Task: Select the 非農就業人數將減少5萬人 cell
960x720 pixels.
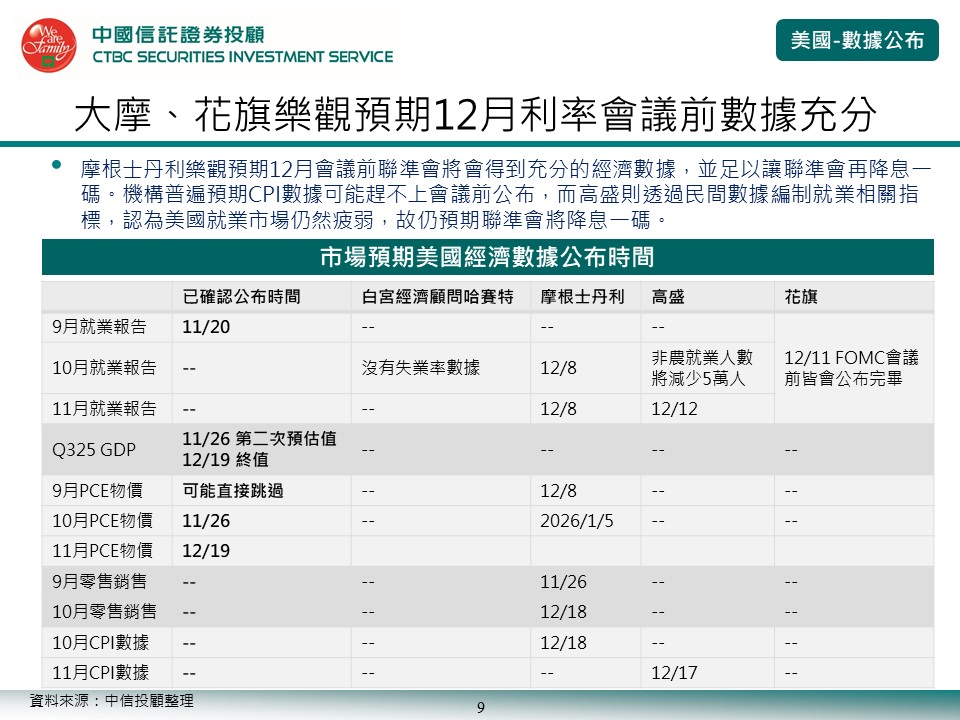Action: (x=702, y=368)
